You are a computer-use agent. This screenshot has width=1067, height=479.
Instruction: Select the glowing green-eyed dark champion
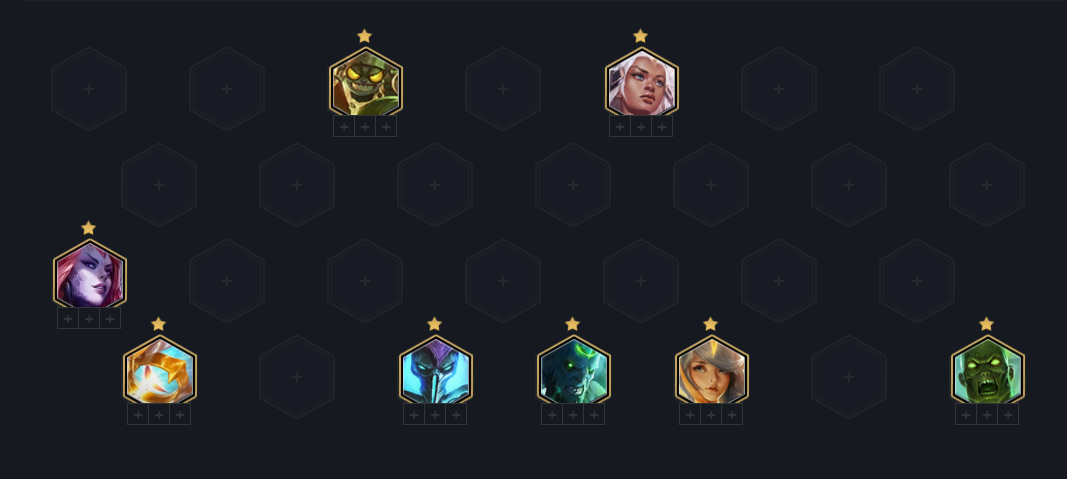[574, 370]
